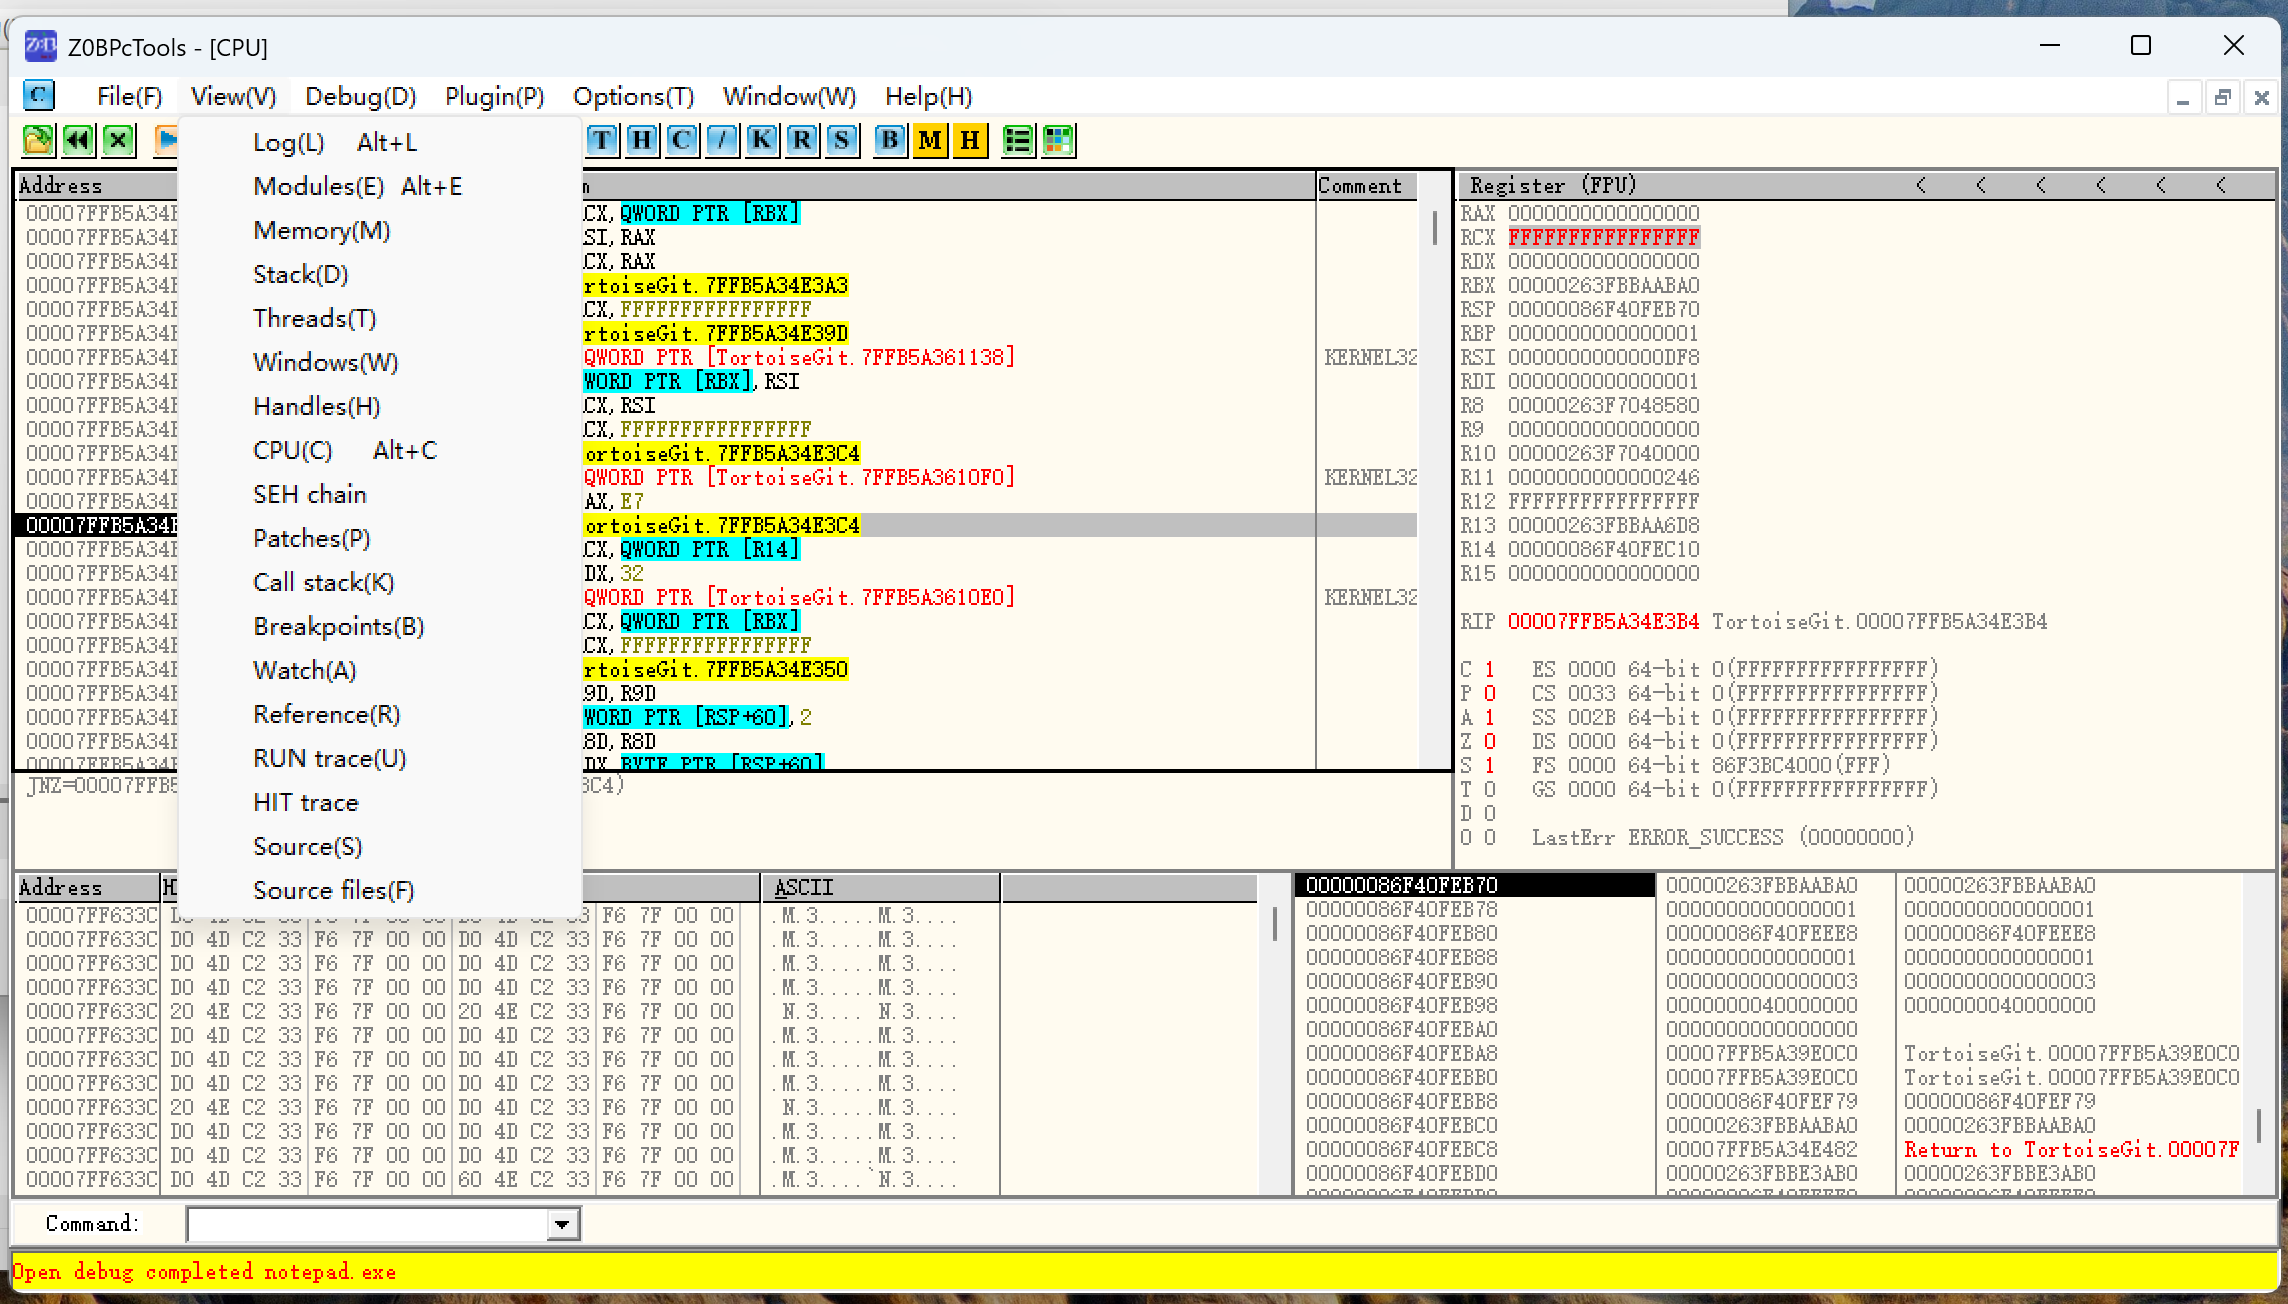Choose CPU(C) from View menu
2288x1304 pixels.
pos(380,450)
